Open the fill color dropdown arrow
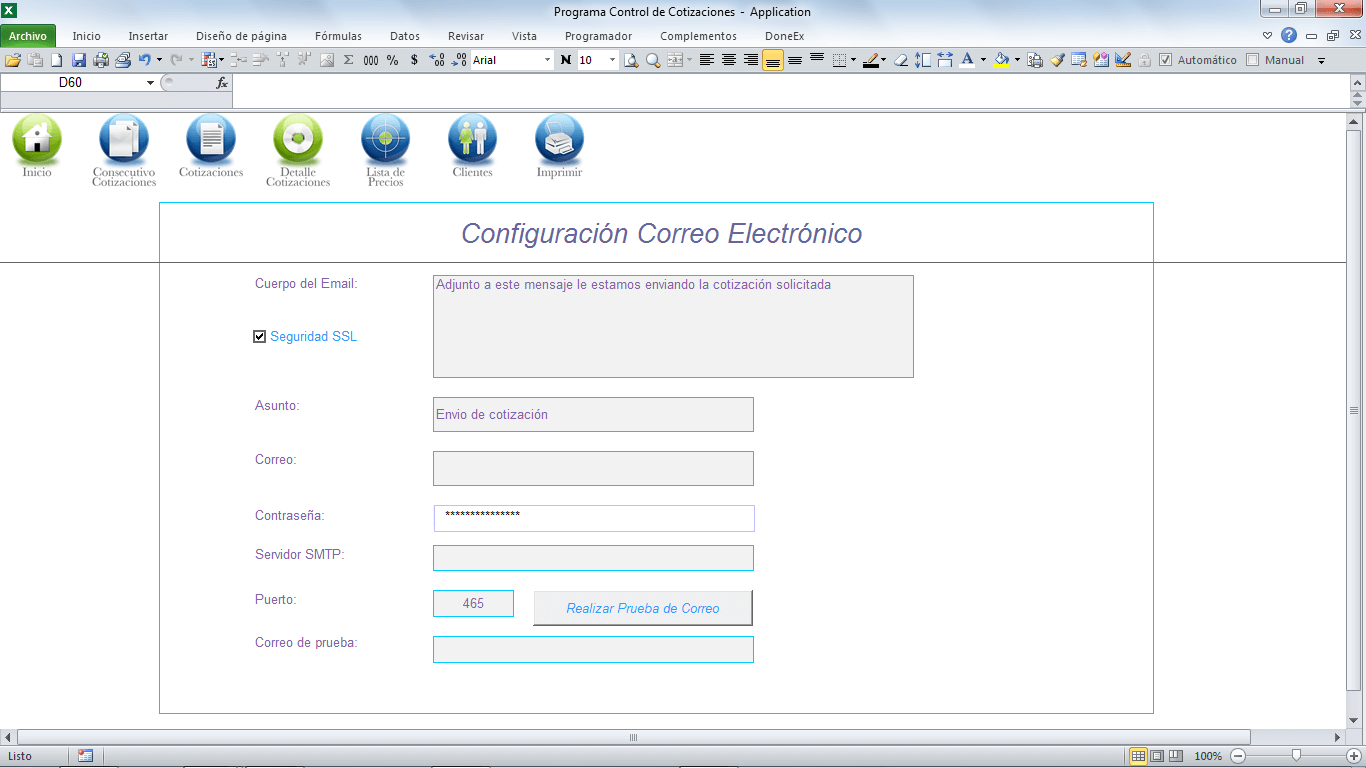1366x768 pixels. [x=1017, y=60]
